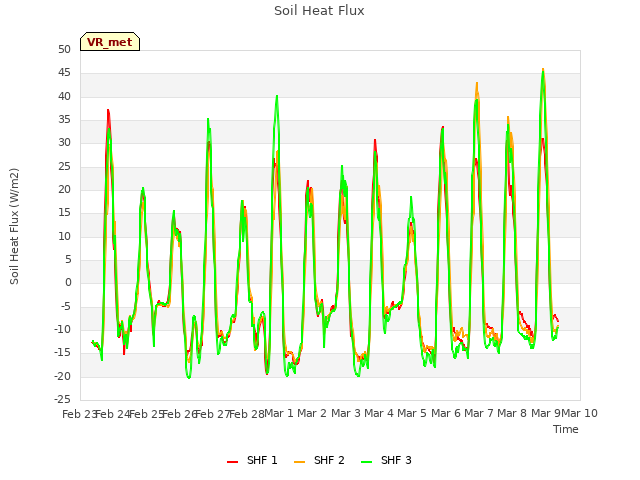Click the red SHF 1 legend marker
640x480 pixels.
(x=232, y=462)
